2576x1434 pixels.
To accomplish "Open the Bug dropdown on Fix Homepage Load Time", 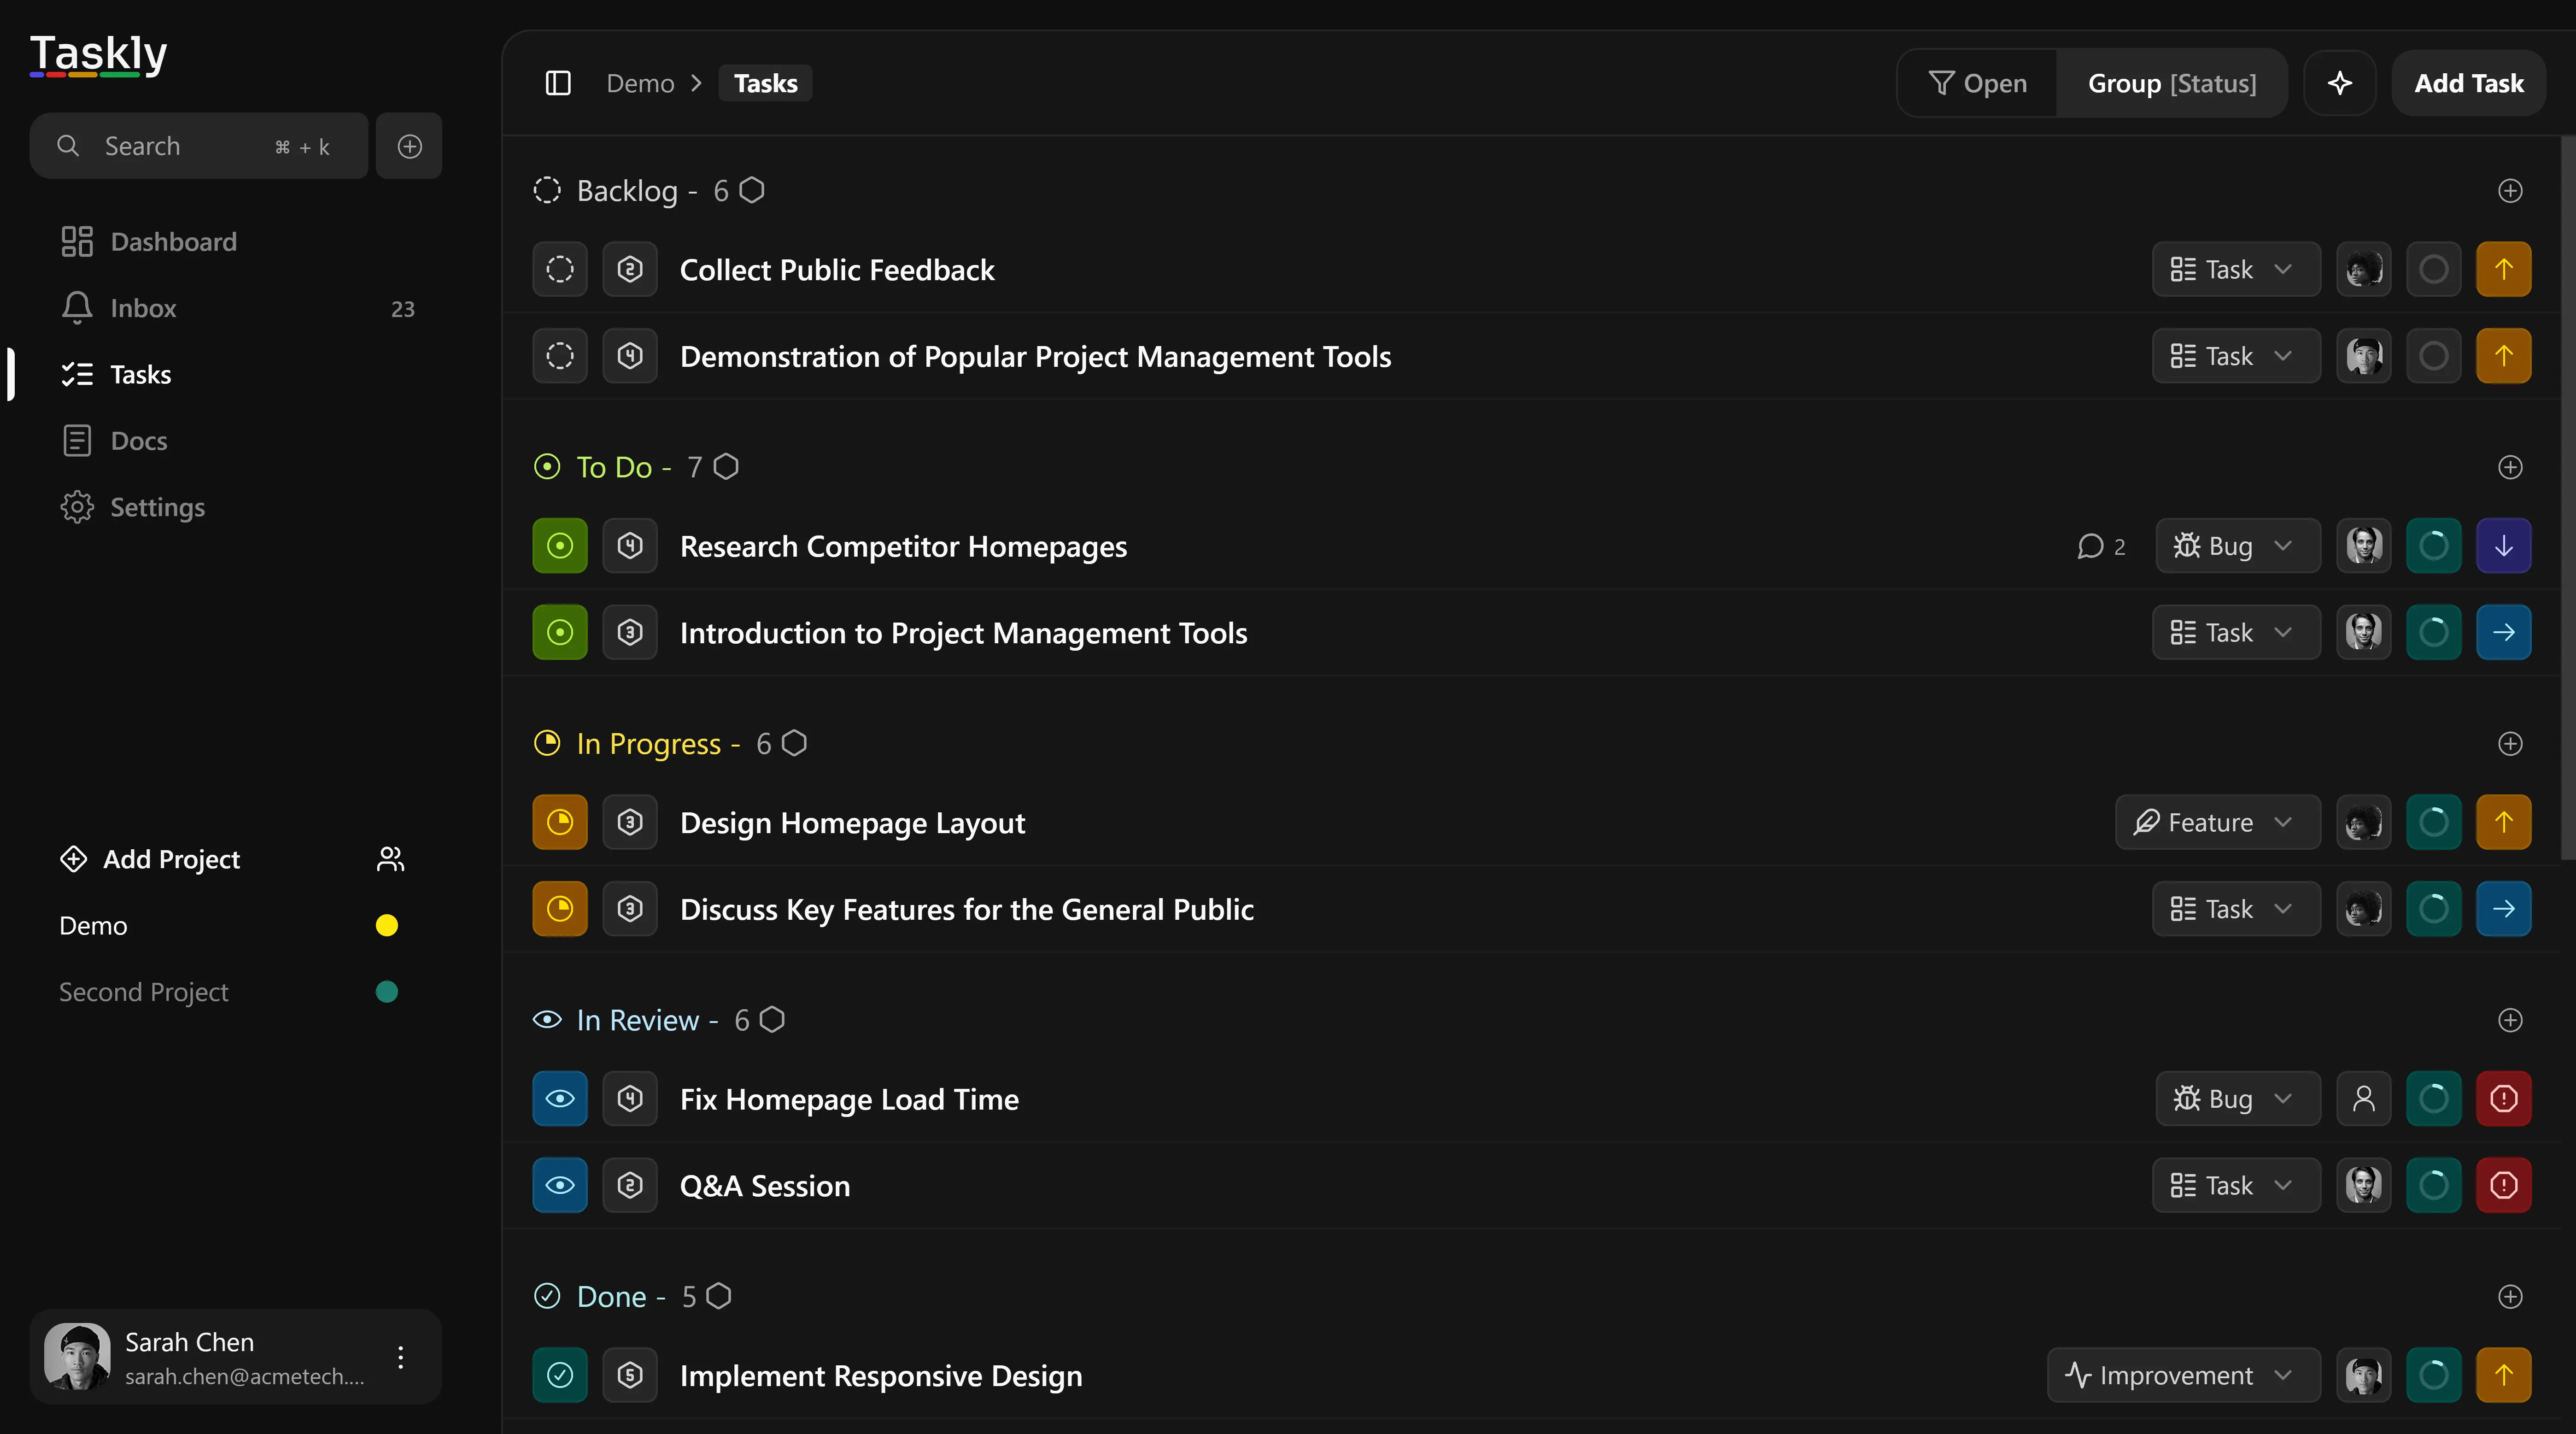I will click(2236, 1098).
